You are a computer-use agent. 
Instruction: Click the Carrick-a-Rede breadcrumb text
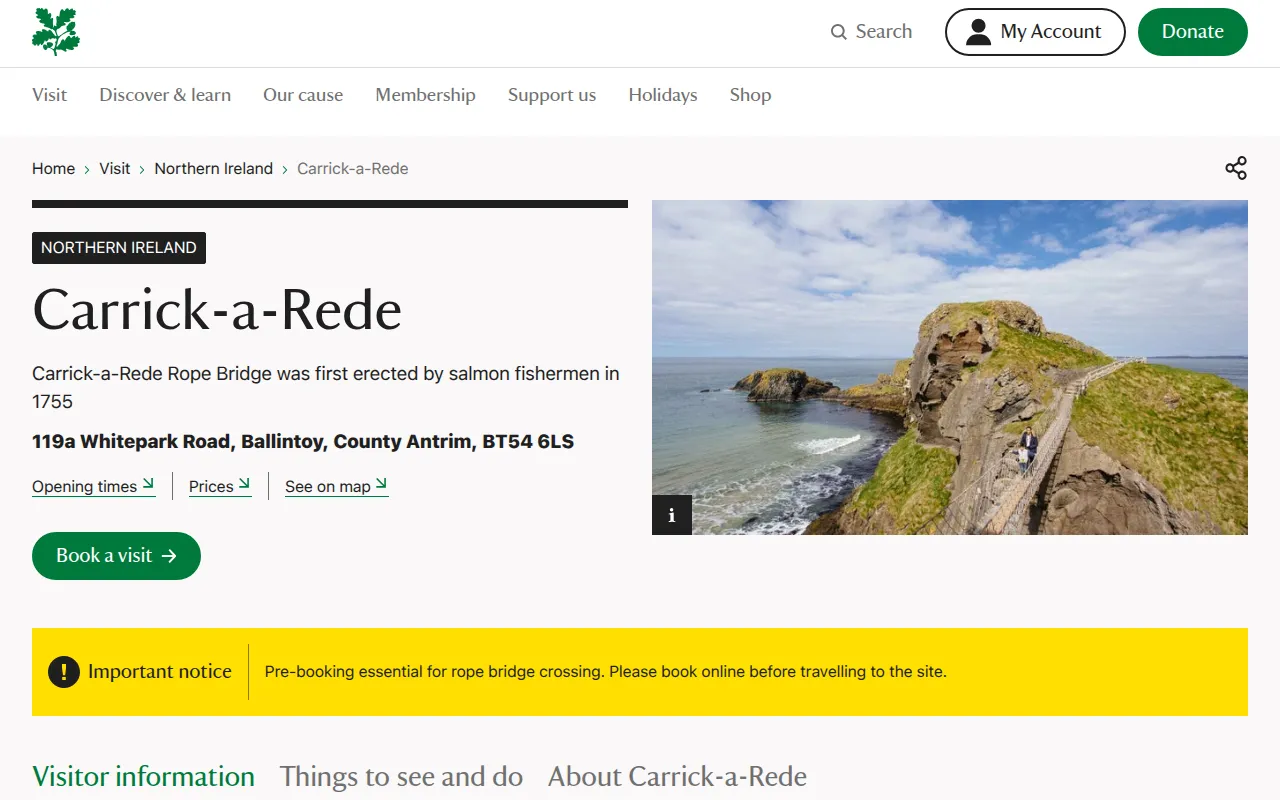coord(352,169)
